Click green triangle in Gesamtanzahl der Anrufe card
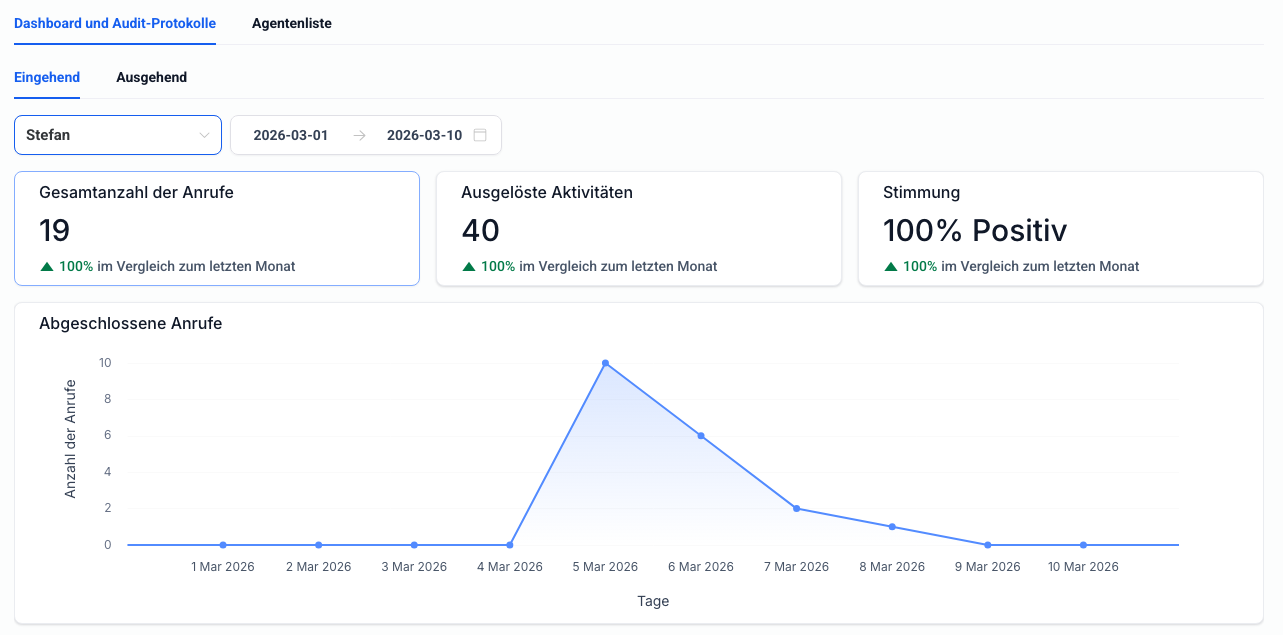Viewport: 1283px width, 635px height. coord(46,267)
